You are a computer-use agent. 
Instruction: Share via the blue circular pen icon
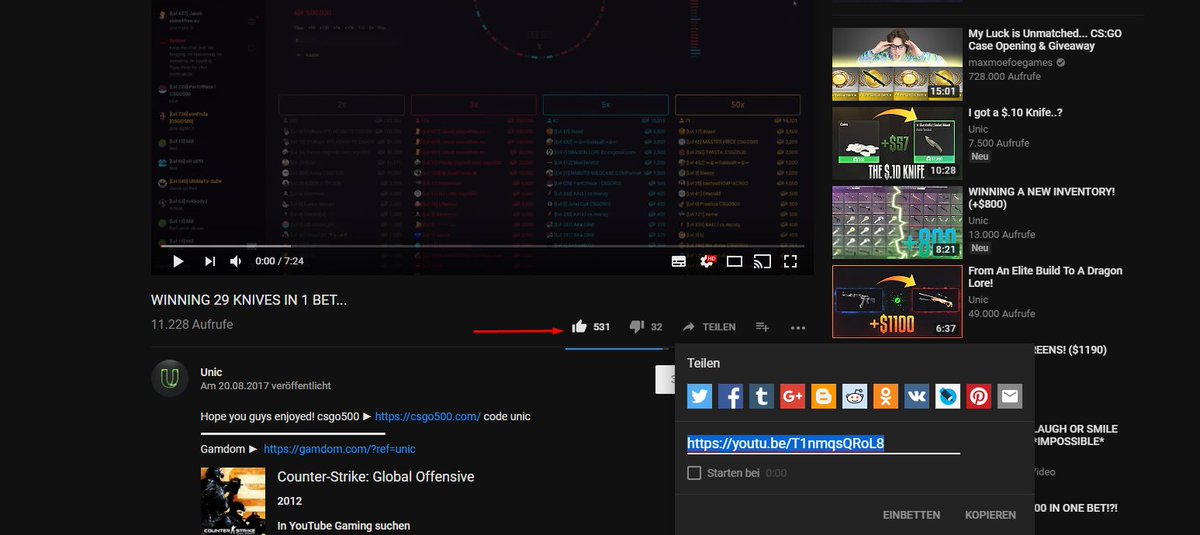pyautogui.click(x=948, y=397)
